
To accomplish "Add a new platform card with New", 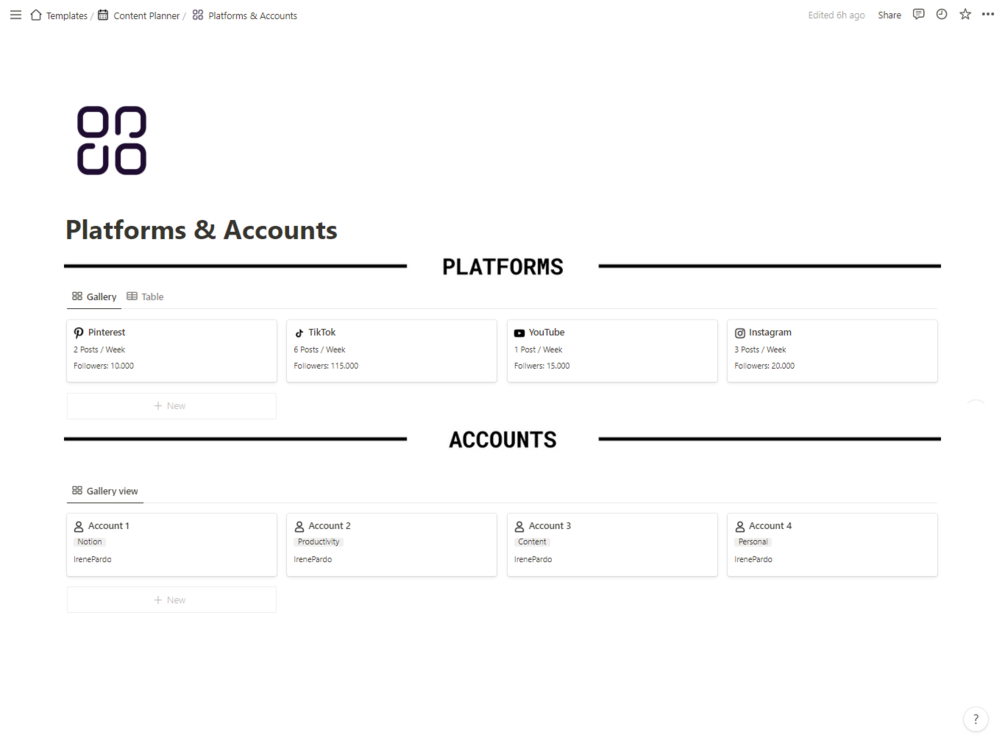I will coord(171,406).
